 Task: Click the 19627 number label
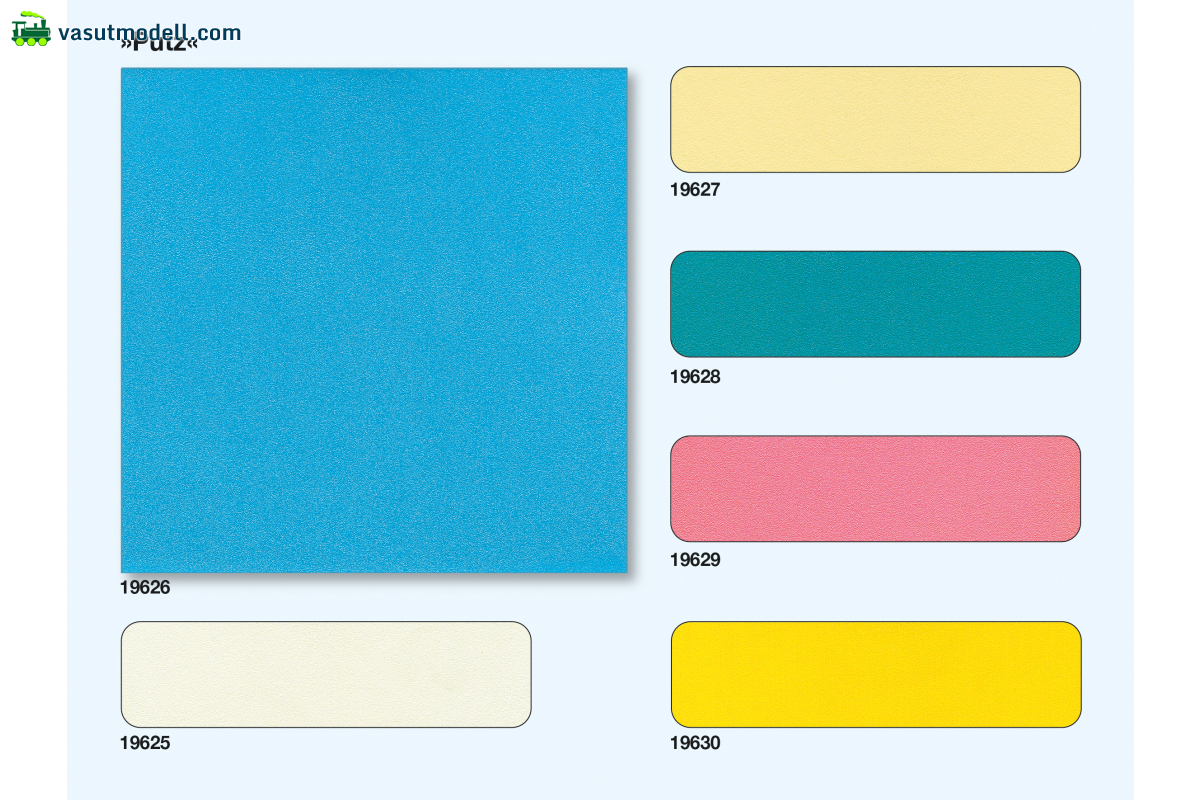[695, 190]
